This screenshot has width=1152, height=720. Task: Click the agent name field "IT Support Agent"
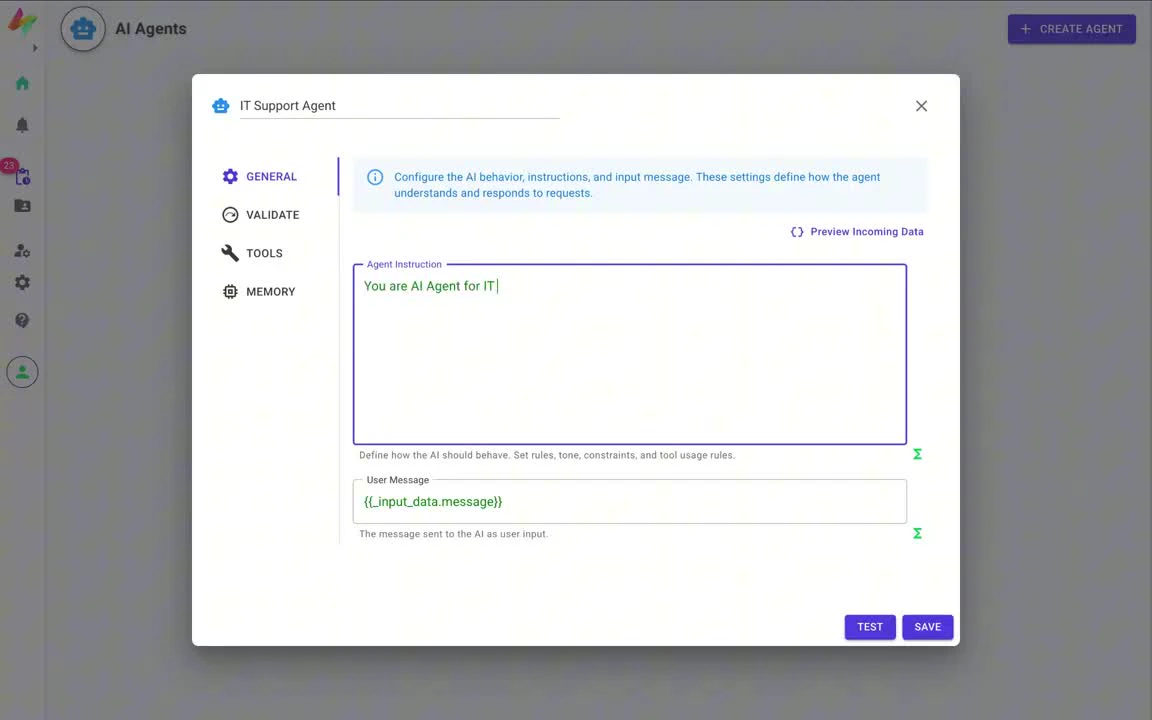(400, 106)
